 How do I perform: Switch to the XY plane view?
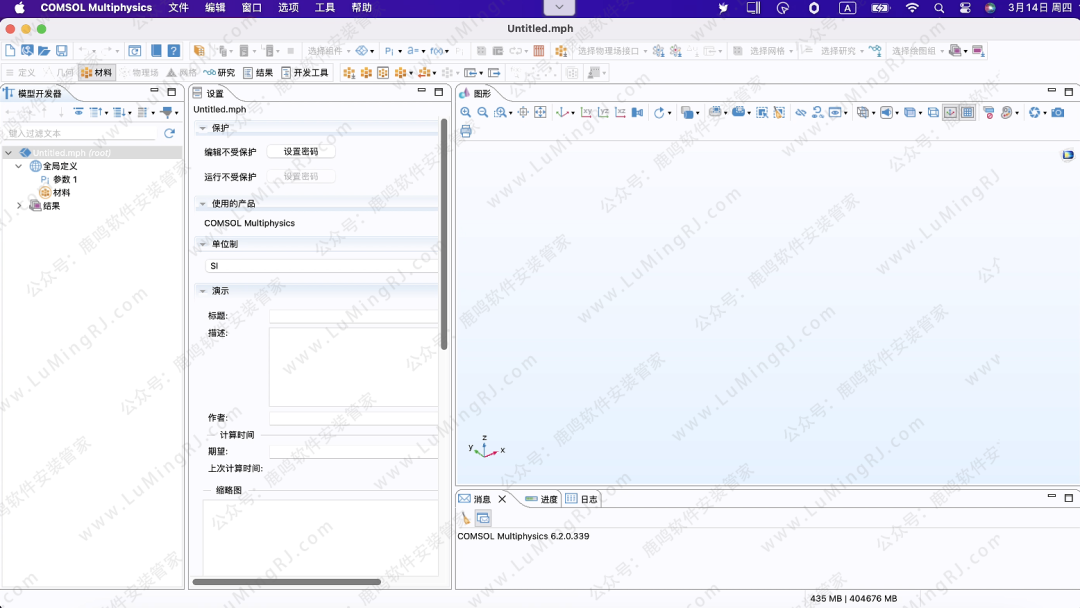coord(586,113)
